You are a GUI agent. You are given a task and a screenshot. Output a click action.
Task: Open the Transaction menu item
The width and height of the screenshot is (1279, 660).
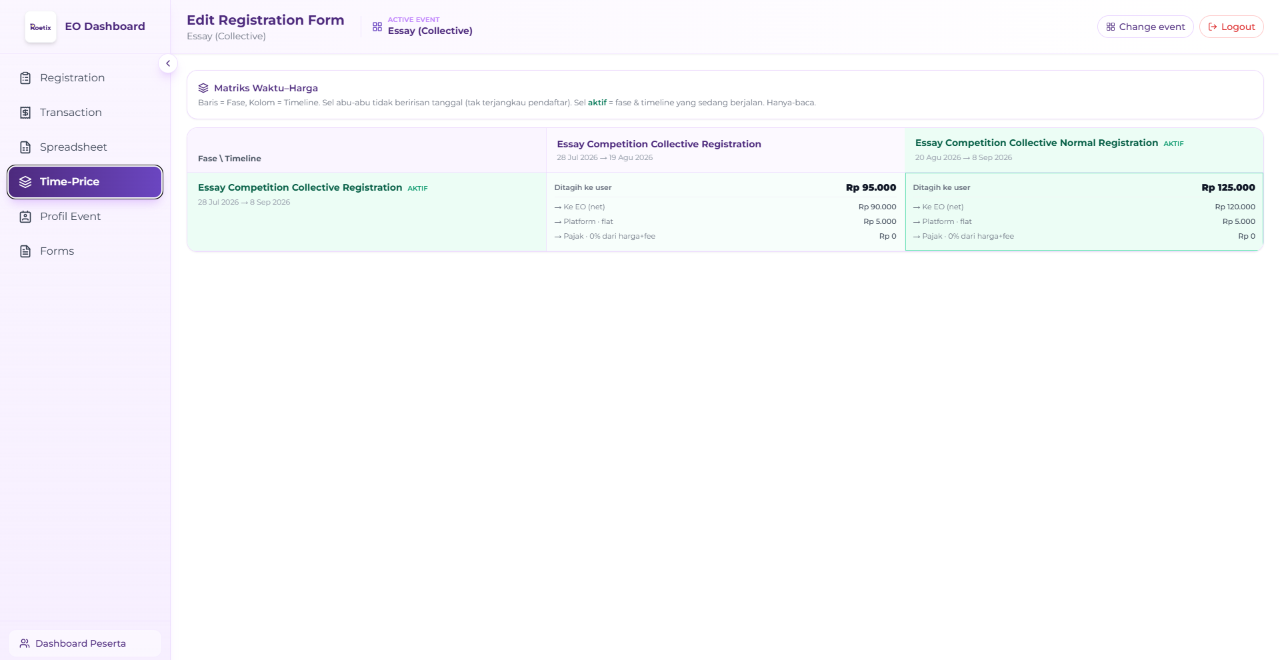(85, 113)
